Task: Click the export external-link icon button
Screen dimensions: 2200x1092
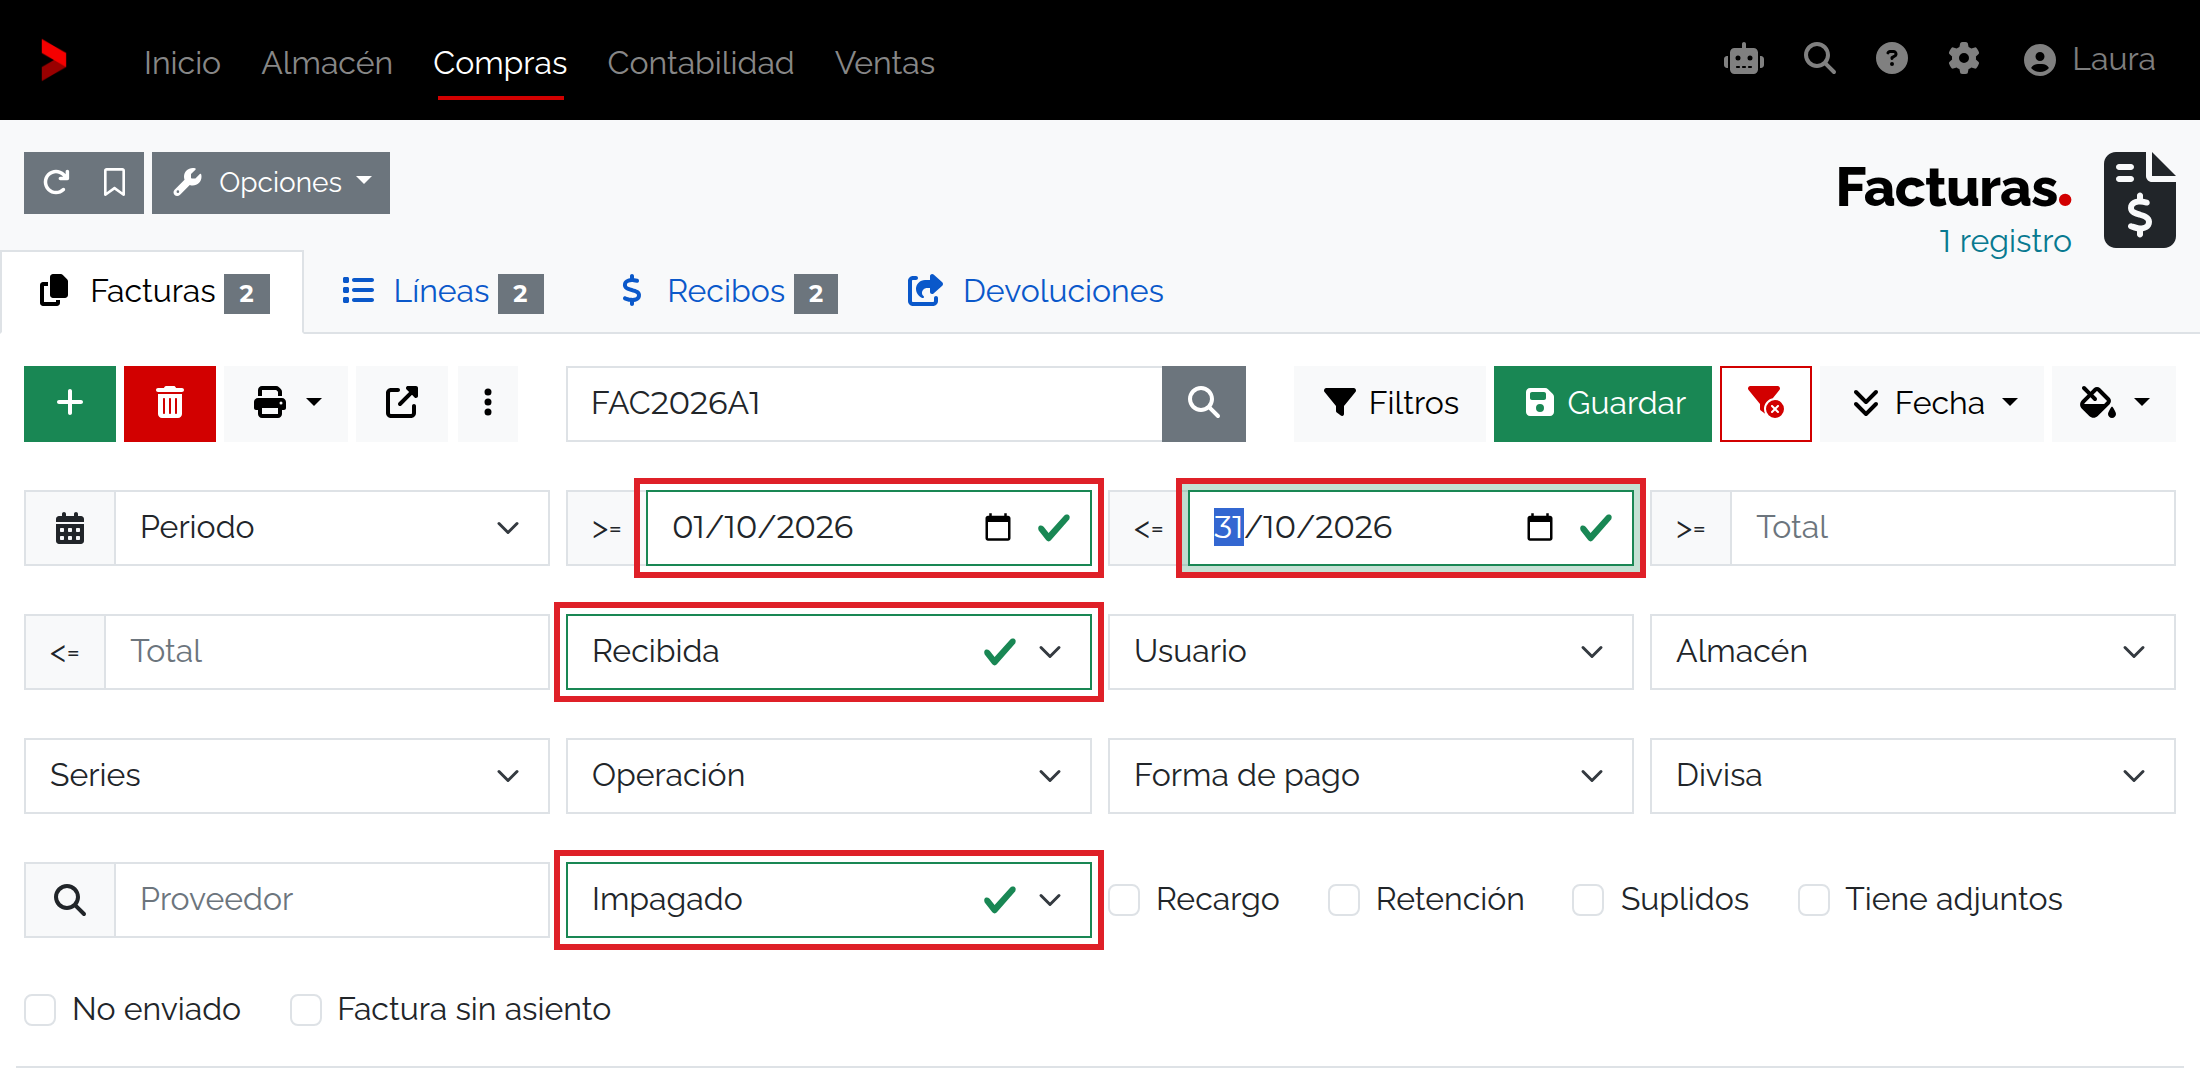Action: click(402, 404)
